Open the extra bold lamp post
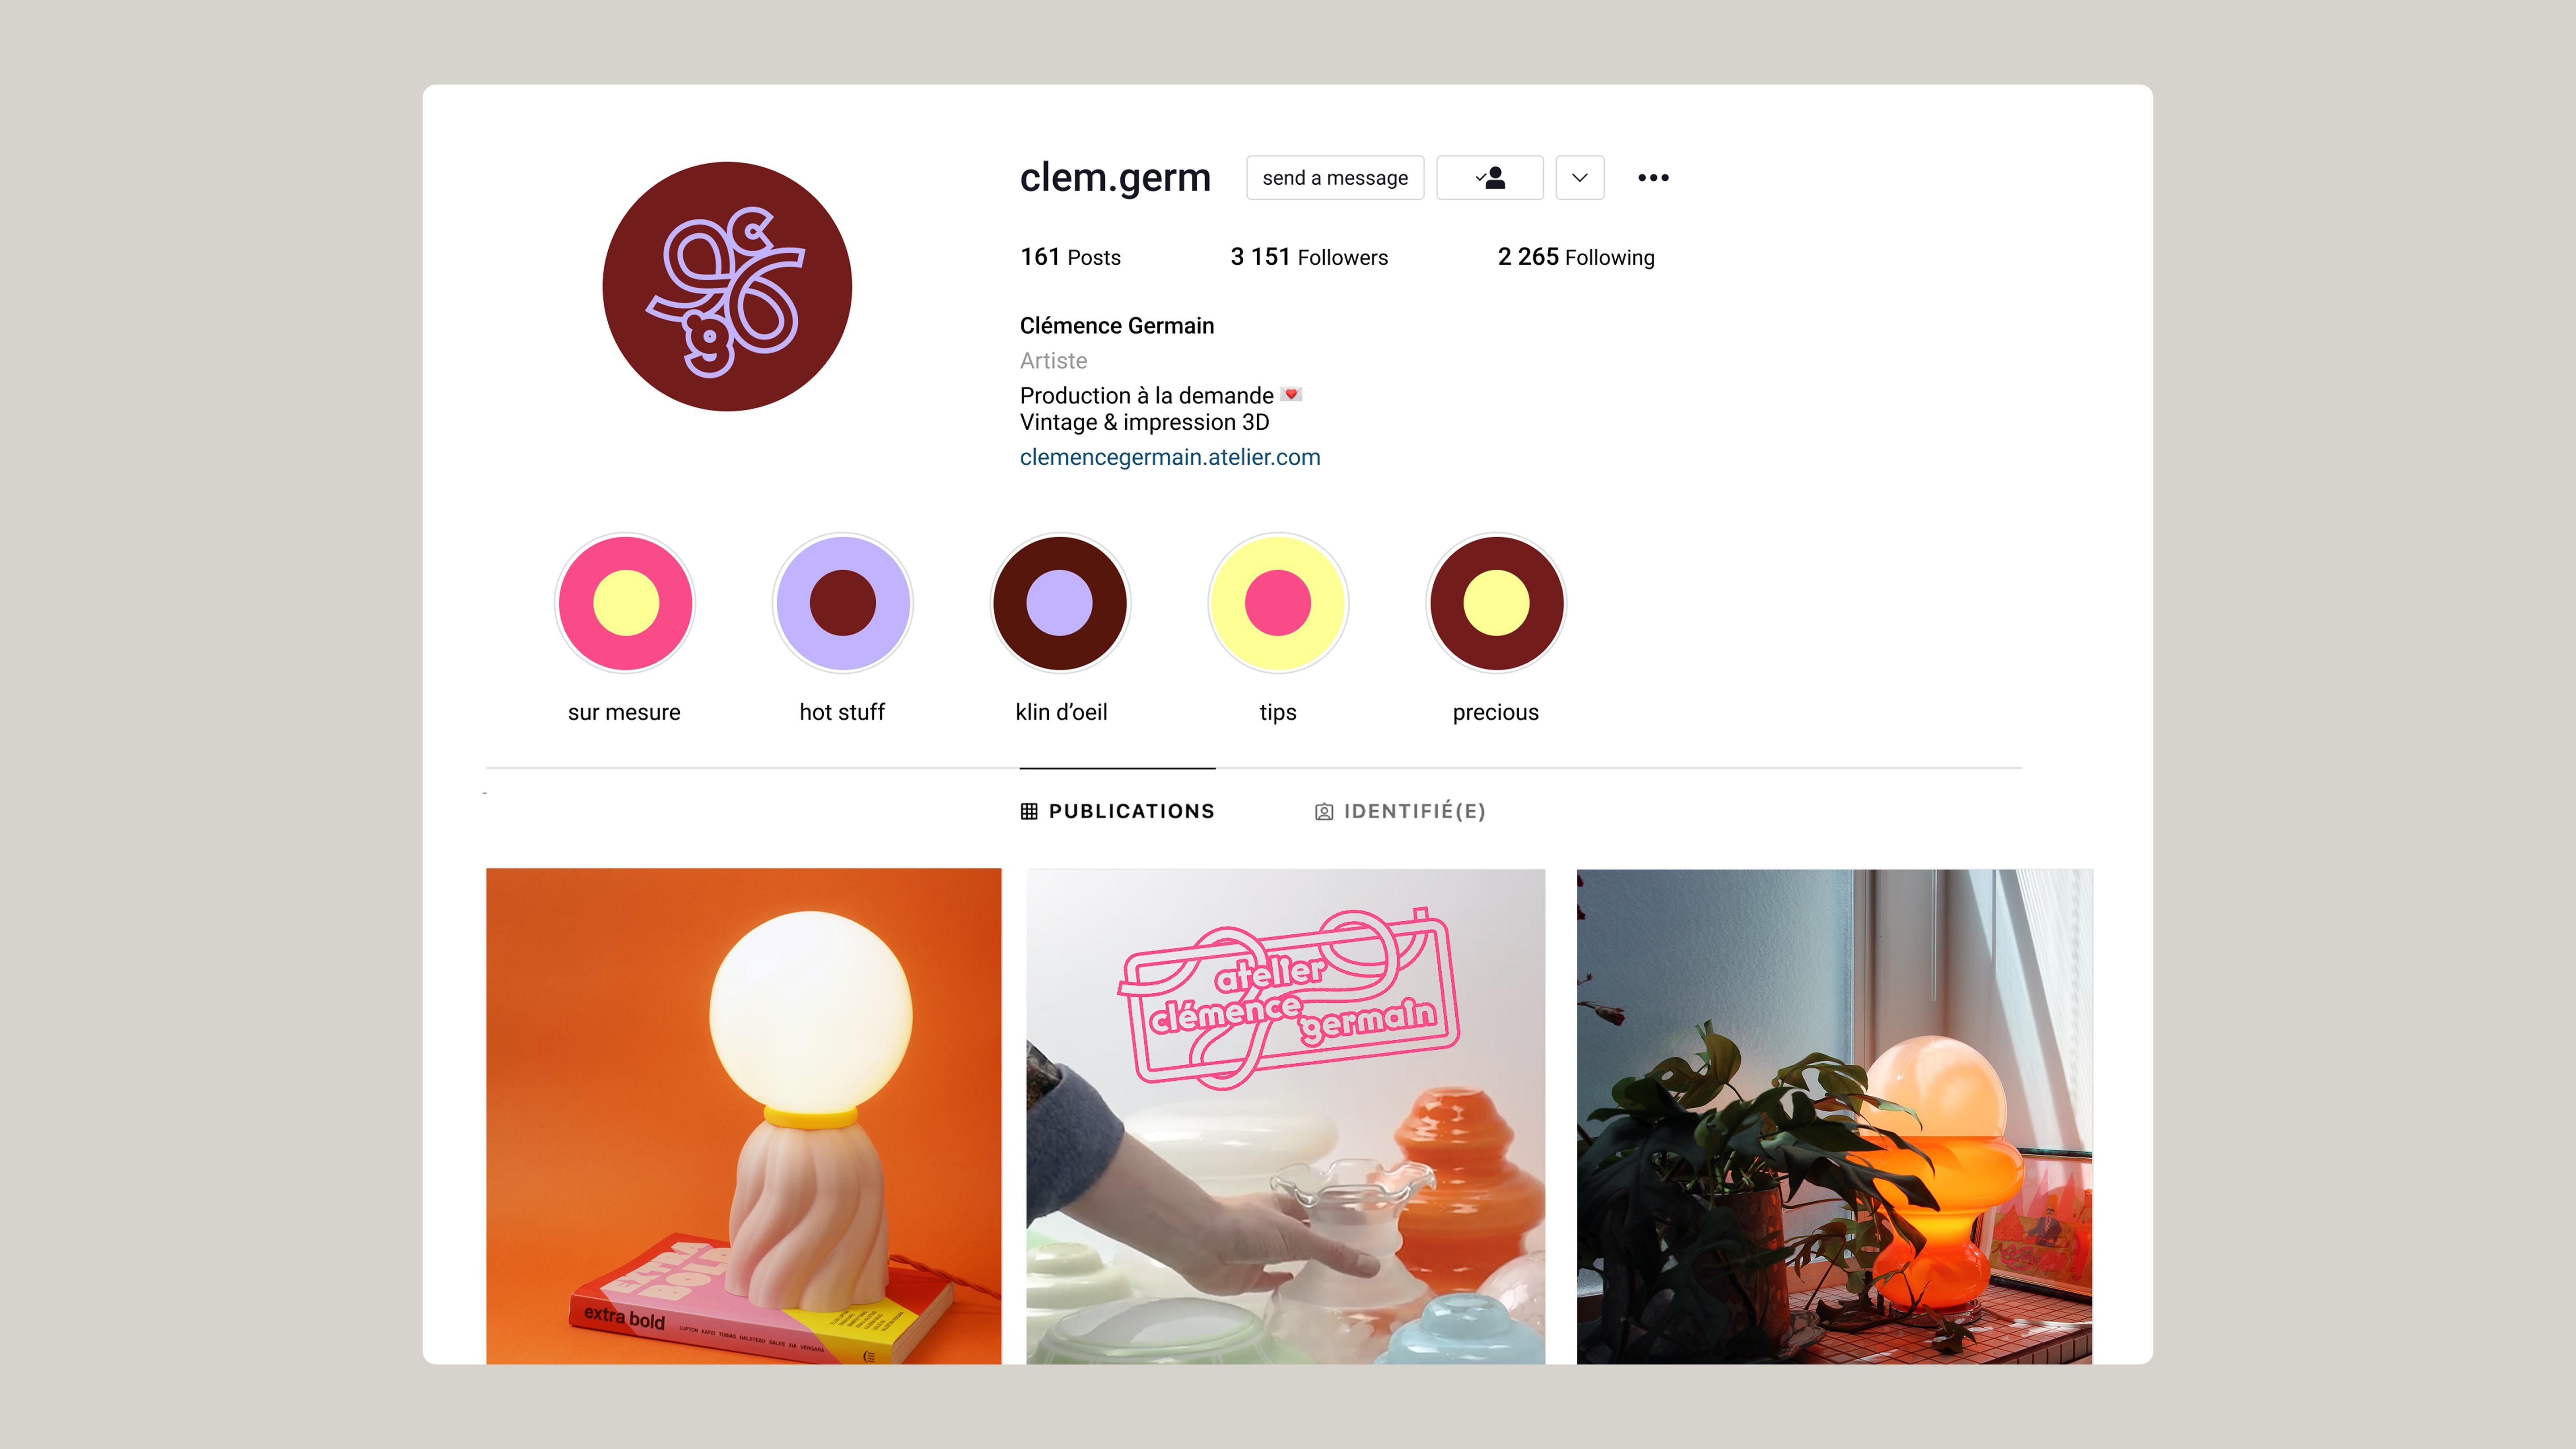Screen dimensions: 2576x1449 pos(743,1116)
